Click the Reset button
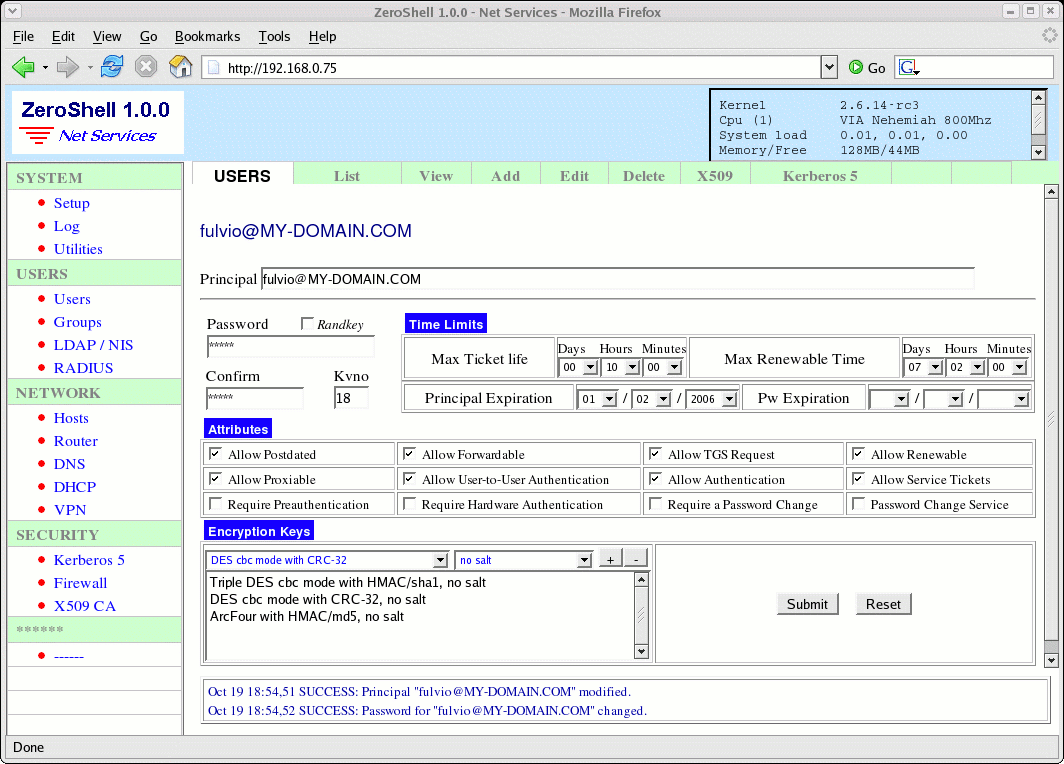The width and height of the screenshot is (1064, 764). 883,604
